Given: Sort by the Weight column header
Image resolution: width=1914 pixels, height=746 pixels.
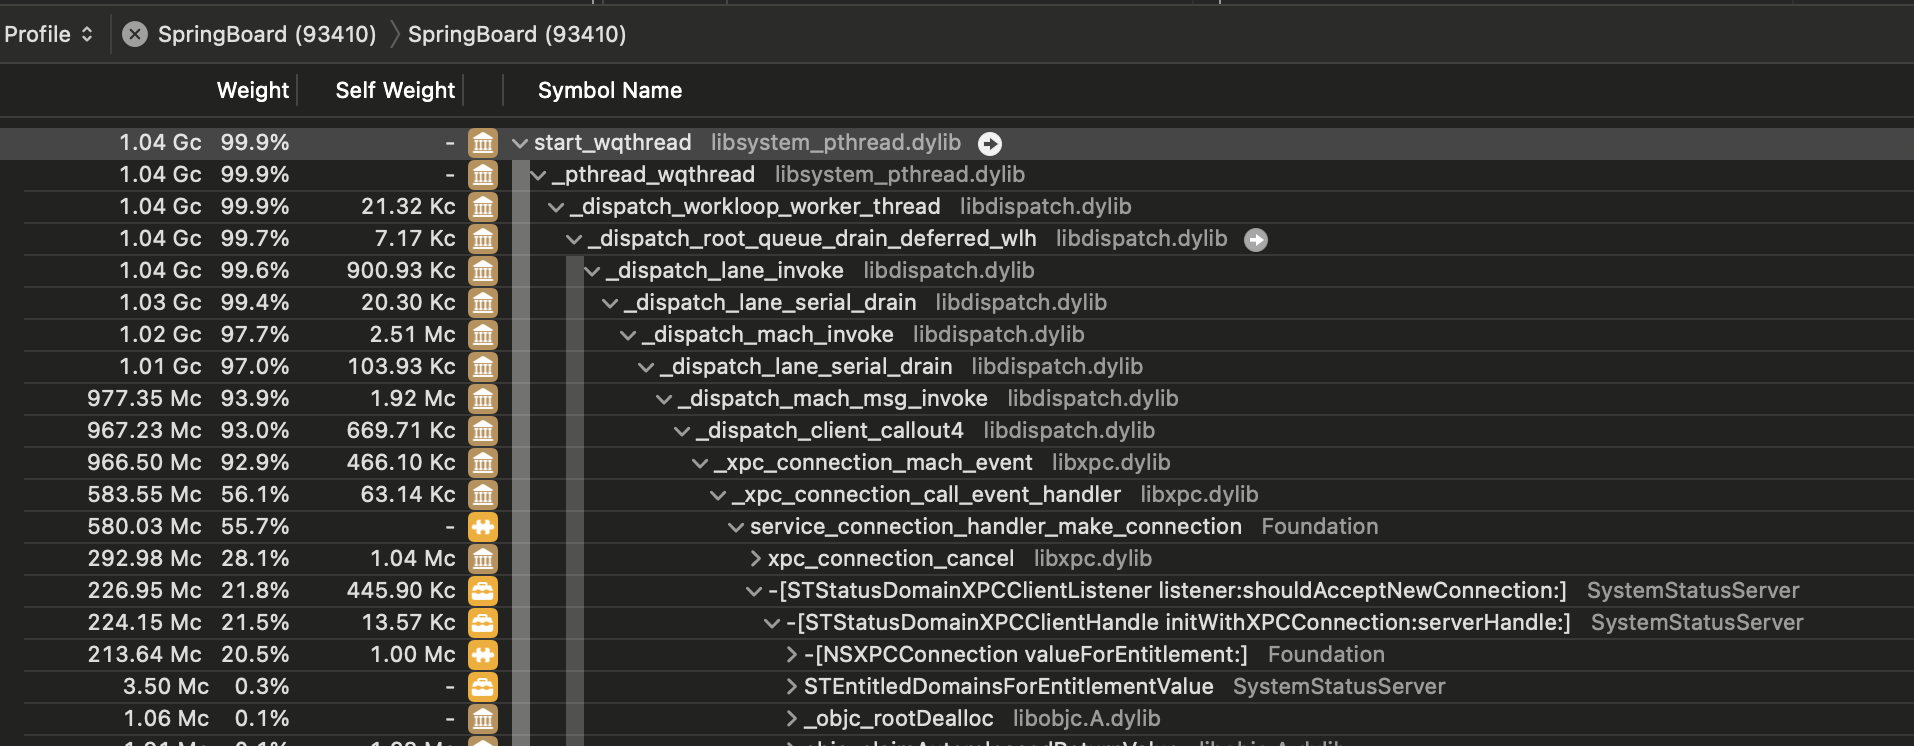Looking at the screenshot, I should coord(252,91).
